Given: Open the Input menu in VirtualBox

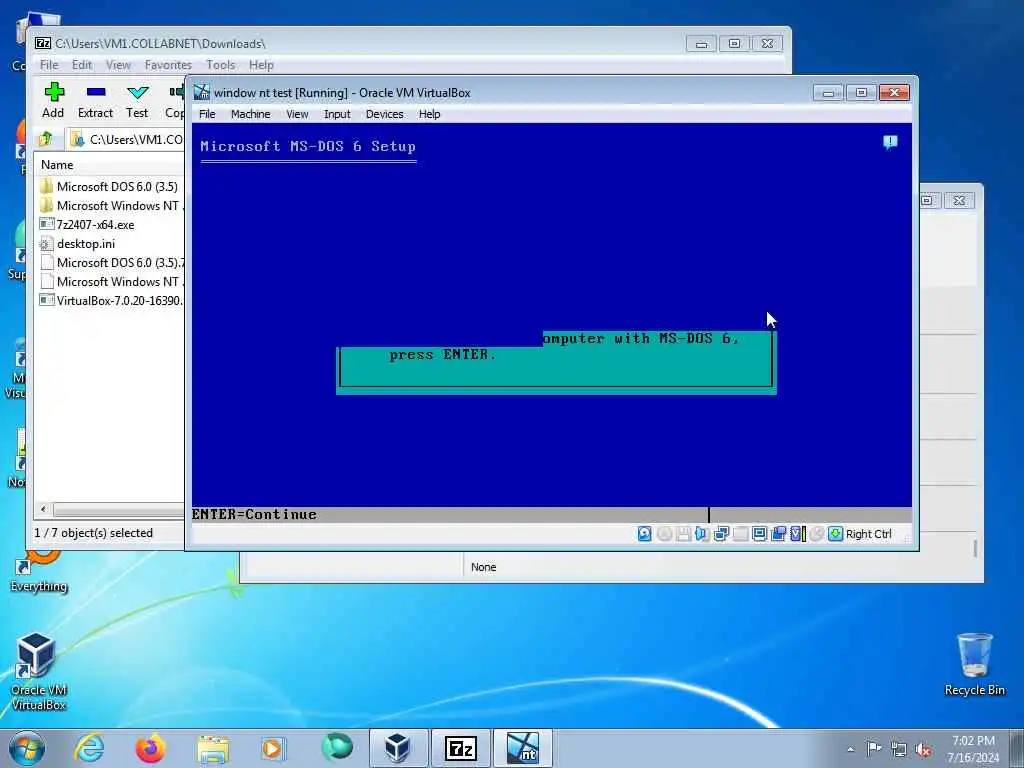Looking at the screenshot, I should [x=337, y=114].
